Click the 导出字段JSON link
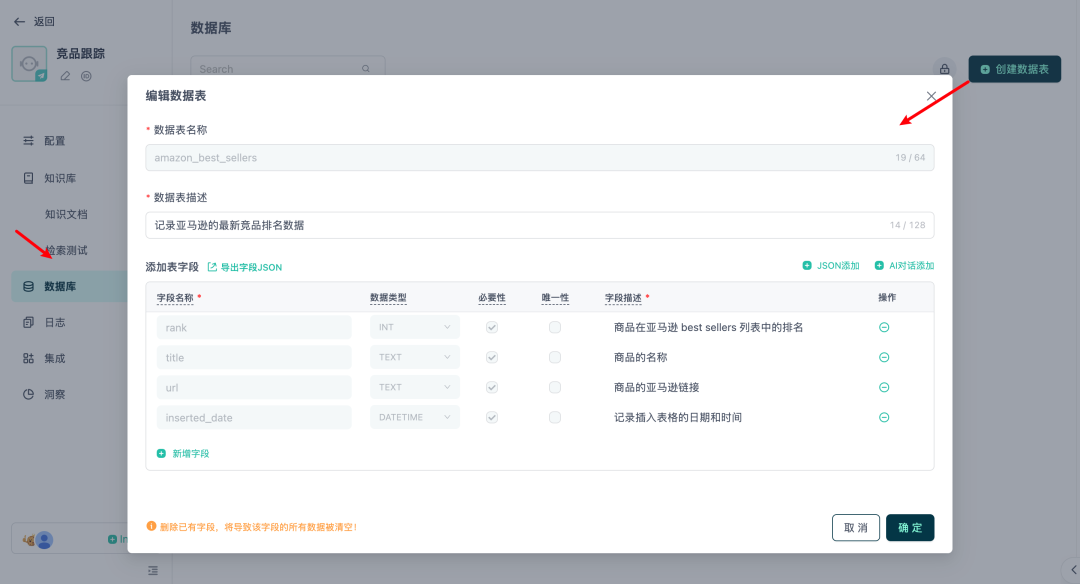The height and width of the screenshot is (584, 1080). pyautogui.click(x=245, y=267)
